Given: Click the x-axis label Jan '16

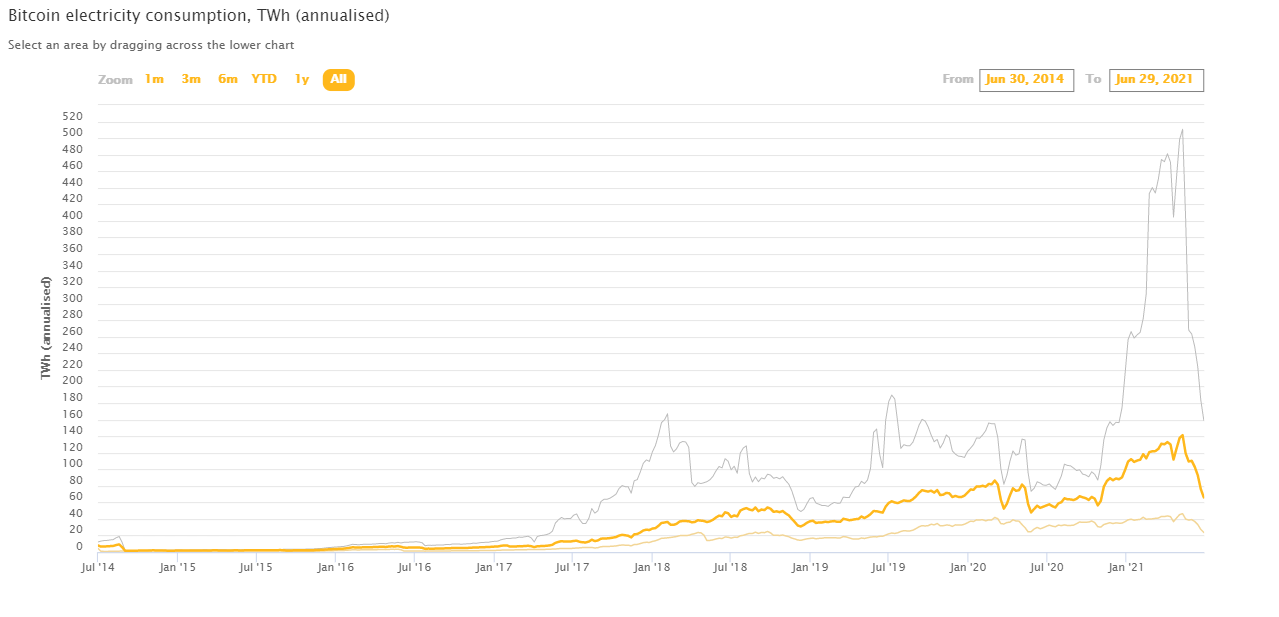Looking at the screenshot, I should click(336, 567).
